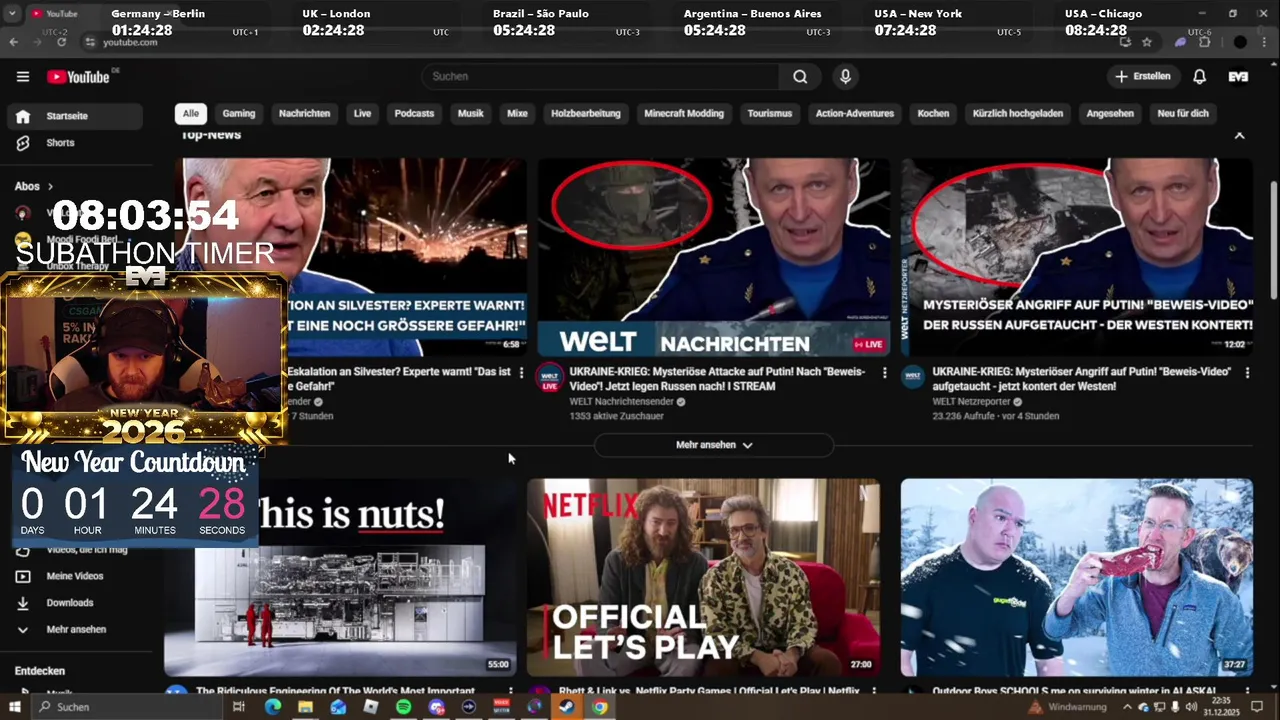Open Chrome tab search dropdown arrow
This screenshot has width=1280, height=720.
[x=12, y=14]
